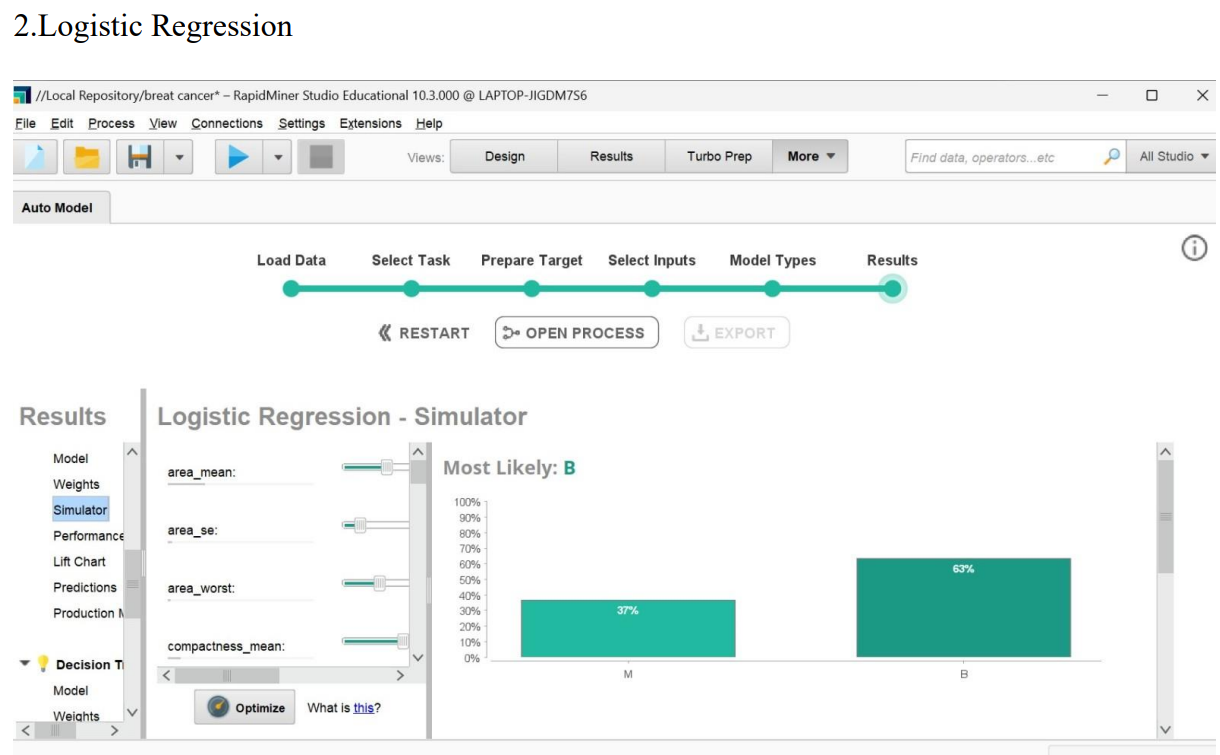Click the area_worst slider
Viewport: 1220px width, 755px height.
pyautogui.click(x=376, y=583)
